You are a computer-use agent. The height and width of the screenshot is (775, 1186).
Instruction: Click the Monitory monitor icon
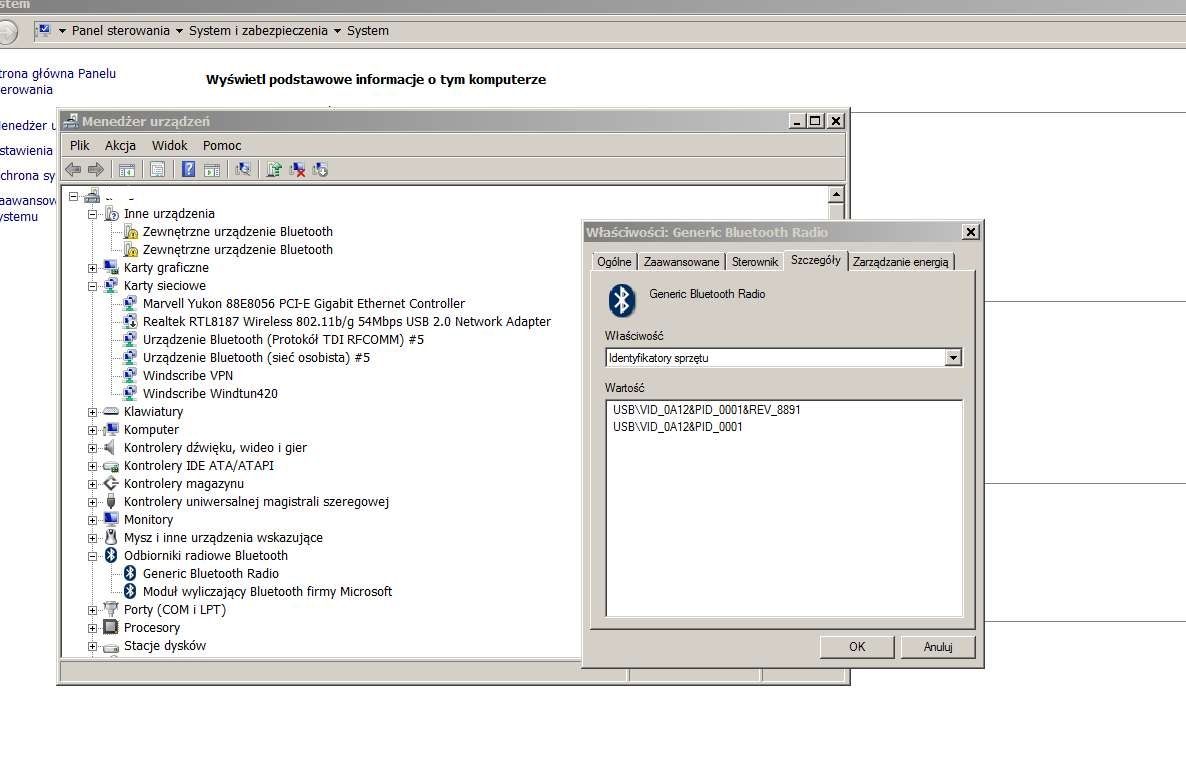tap(111, 519)
